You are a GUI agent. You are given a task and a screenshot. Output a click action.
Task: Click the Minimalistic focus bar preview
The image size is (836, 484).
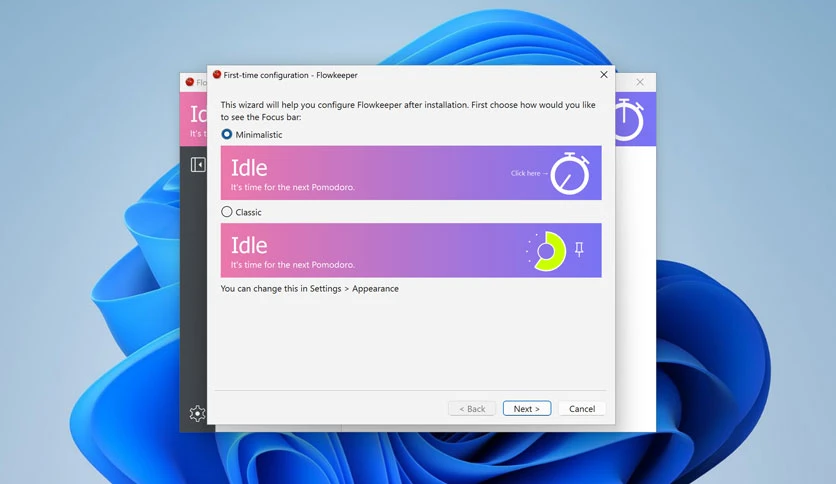coord(411,173)
